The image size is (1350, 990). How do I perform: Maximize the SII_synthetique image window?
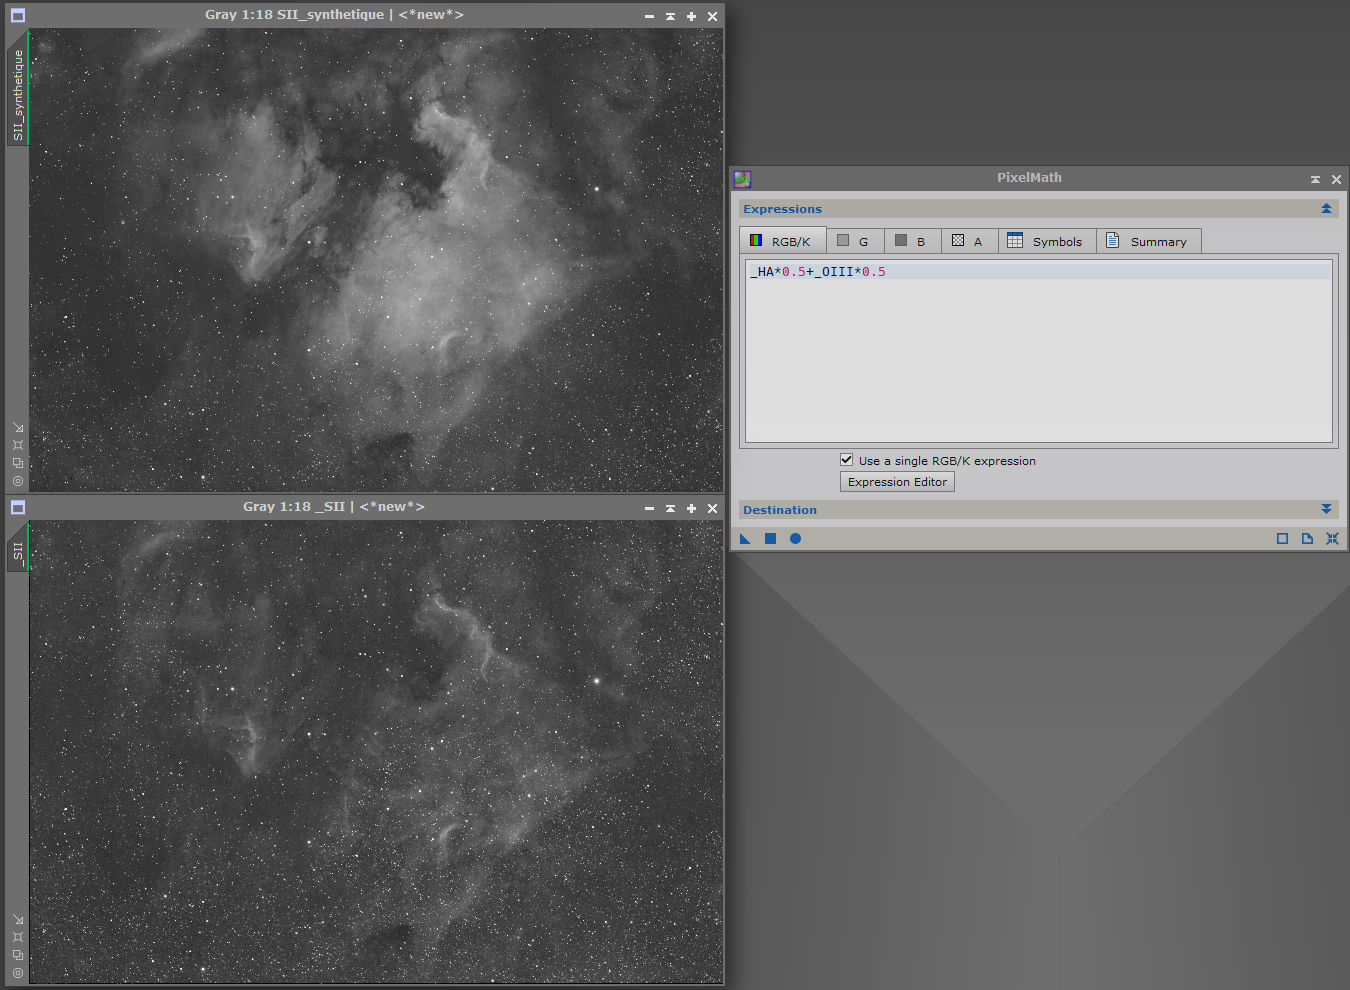point(691,16)
